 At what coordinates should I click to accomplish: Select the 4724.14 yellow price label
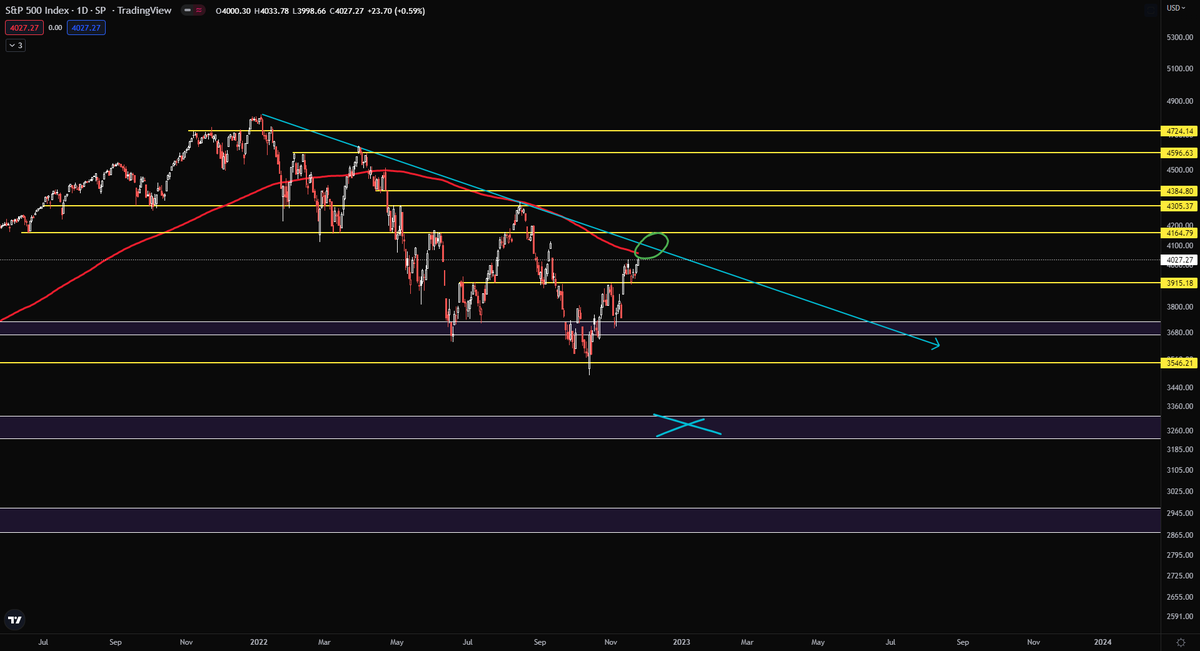[1180, 131]
